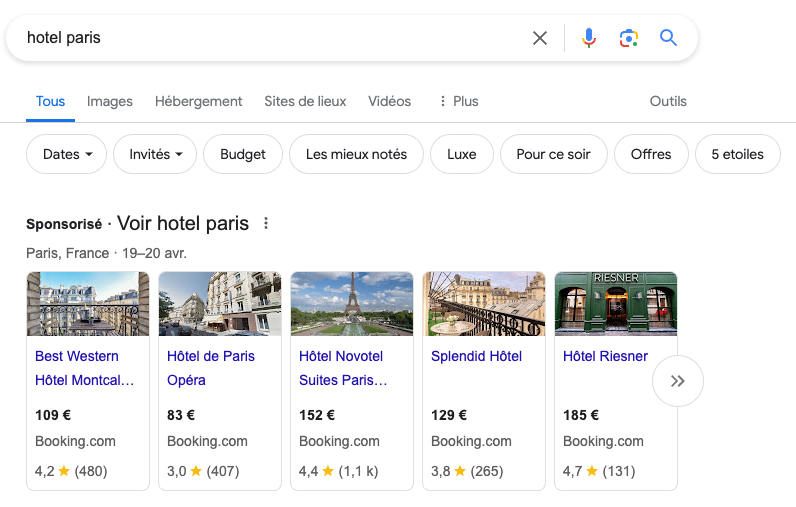This screenshot has height=507, width=796.
Task: Expand the Plus menu with three dots
Action: tap(459, 102)
